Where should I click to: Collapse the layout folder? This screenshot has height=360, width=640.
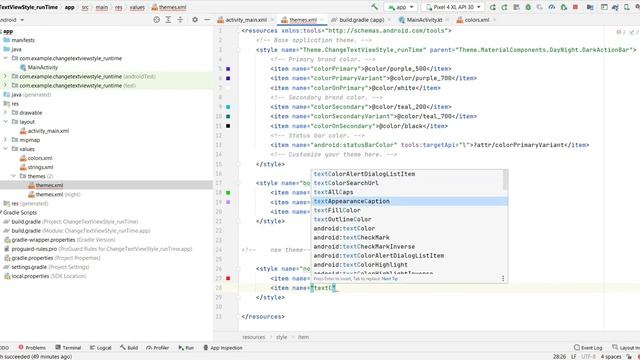click(5, 122)
